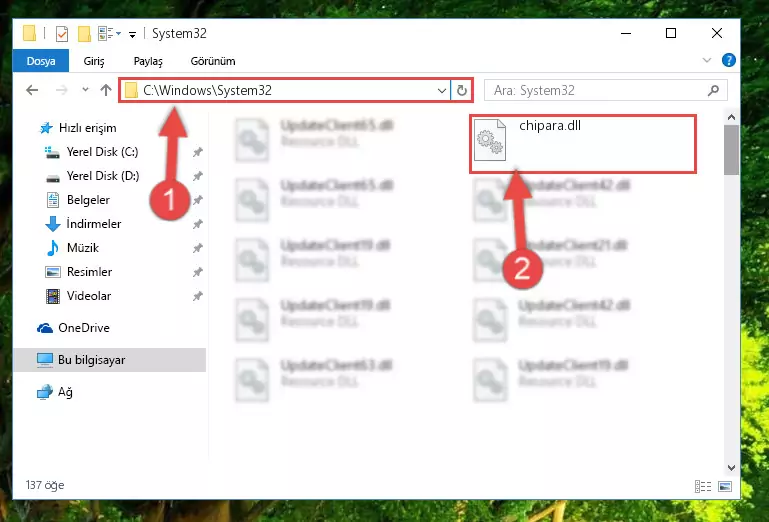Select the chipara.dll file icon
This screenshot has height=522, width=769.
[490, 140]
